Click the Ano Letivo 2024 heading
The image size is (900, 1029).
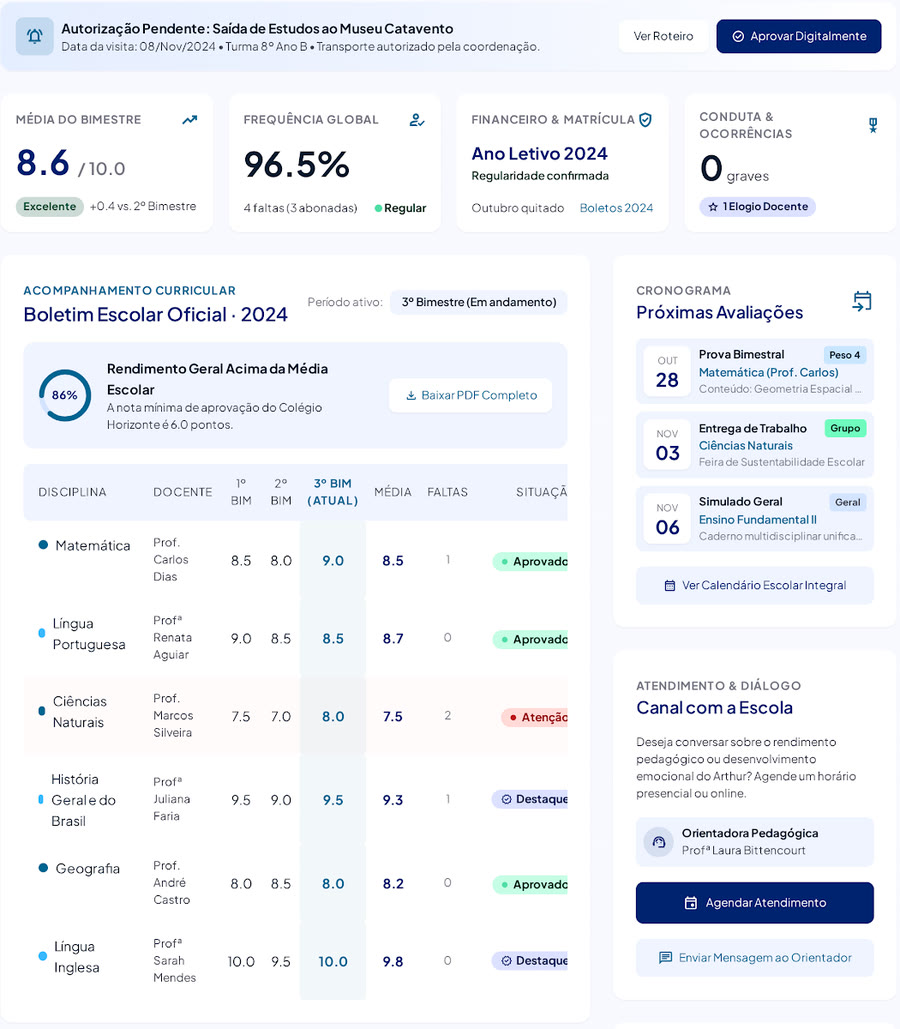pos(540,154)
